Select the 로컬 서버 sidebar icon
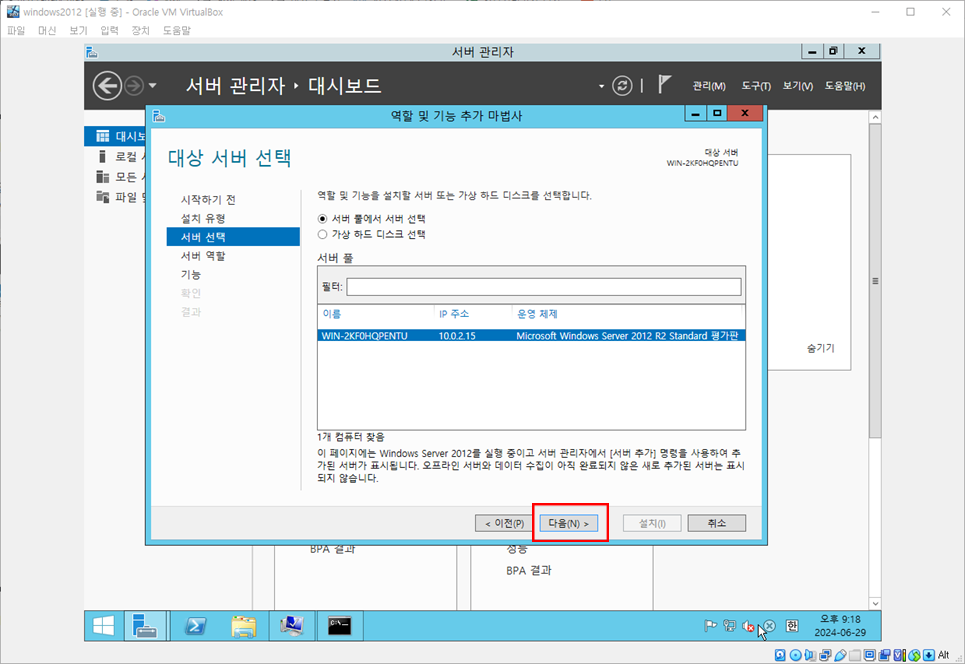 (x=103, y=156)
